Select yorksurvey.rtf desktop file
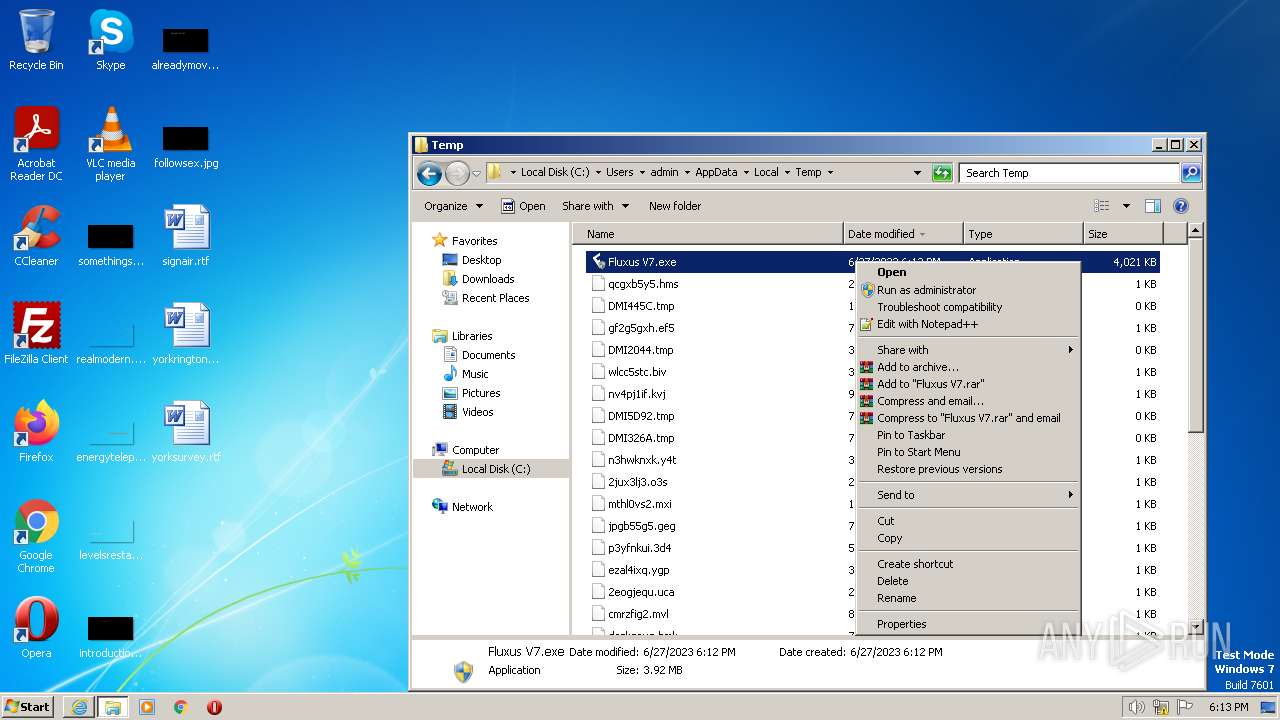This screenshot has height=720, width=1280. click(186, 432)
